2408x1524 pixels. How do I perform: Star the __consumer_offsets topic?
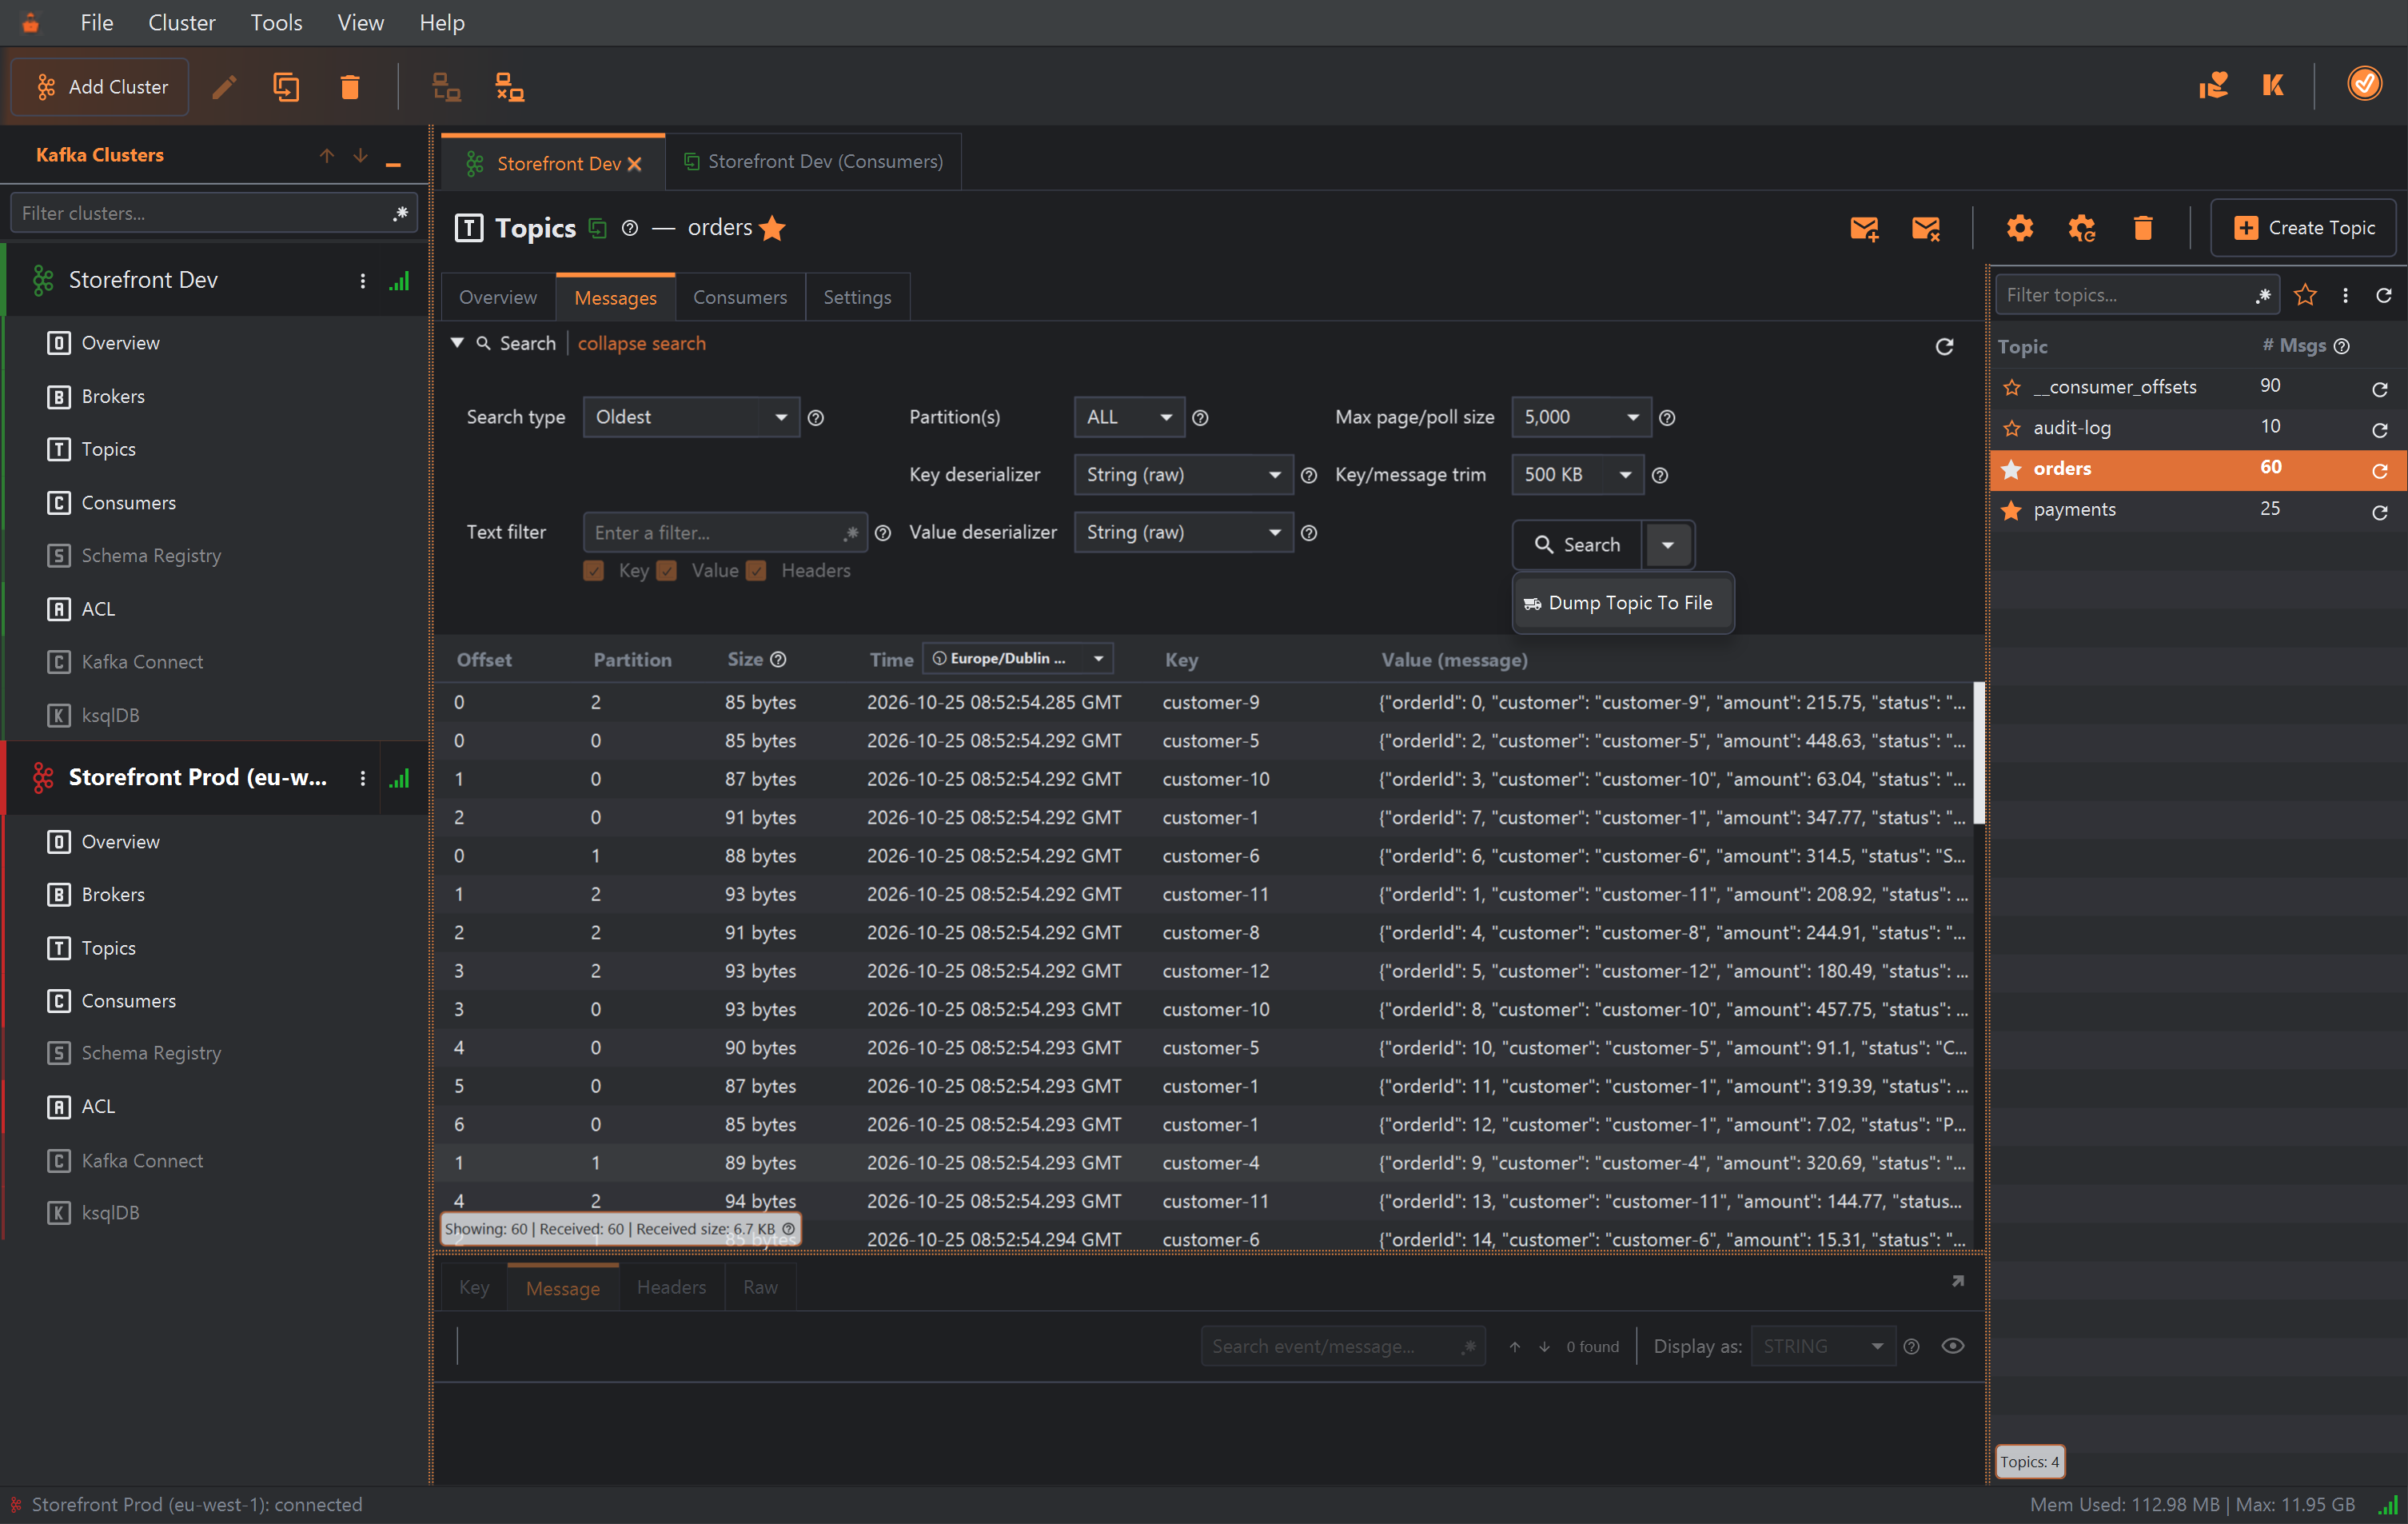point(2012,387)
